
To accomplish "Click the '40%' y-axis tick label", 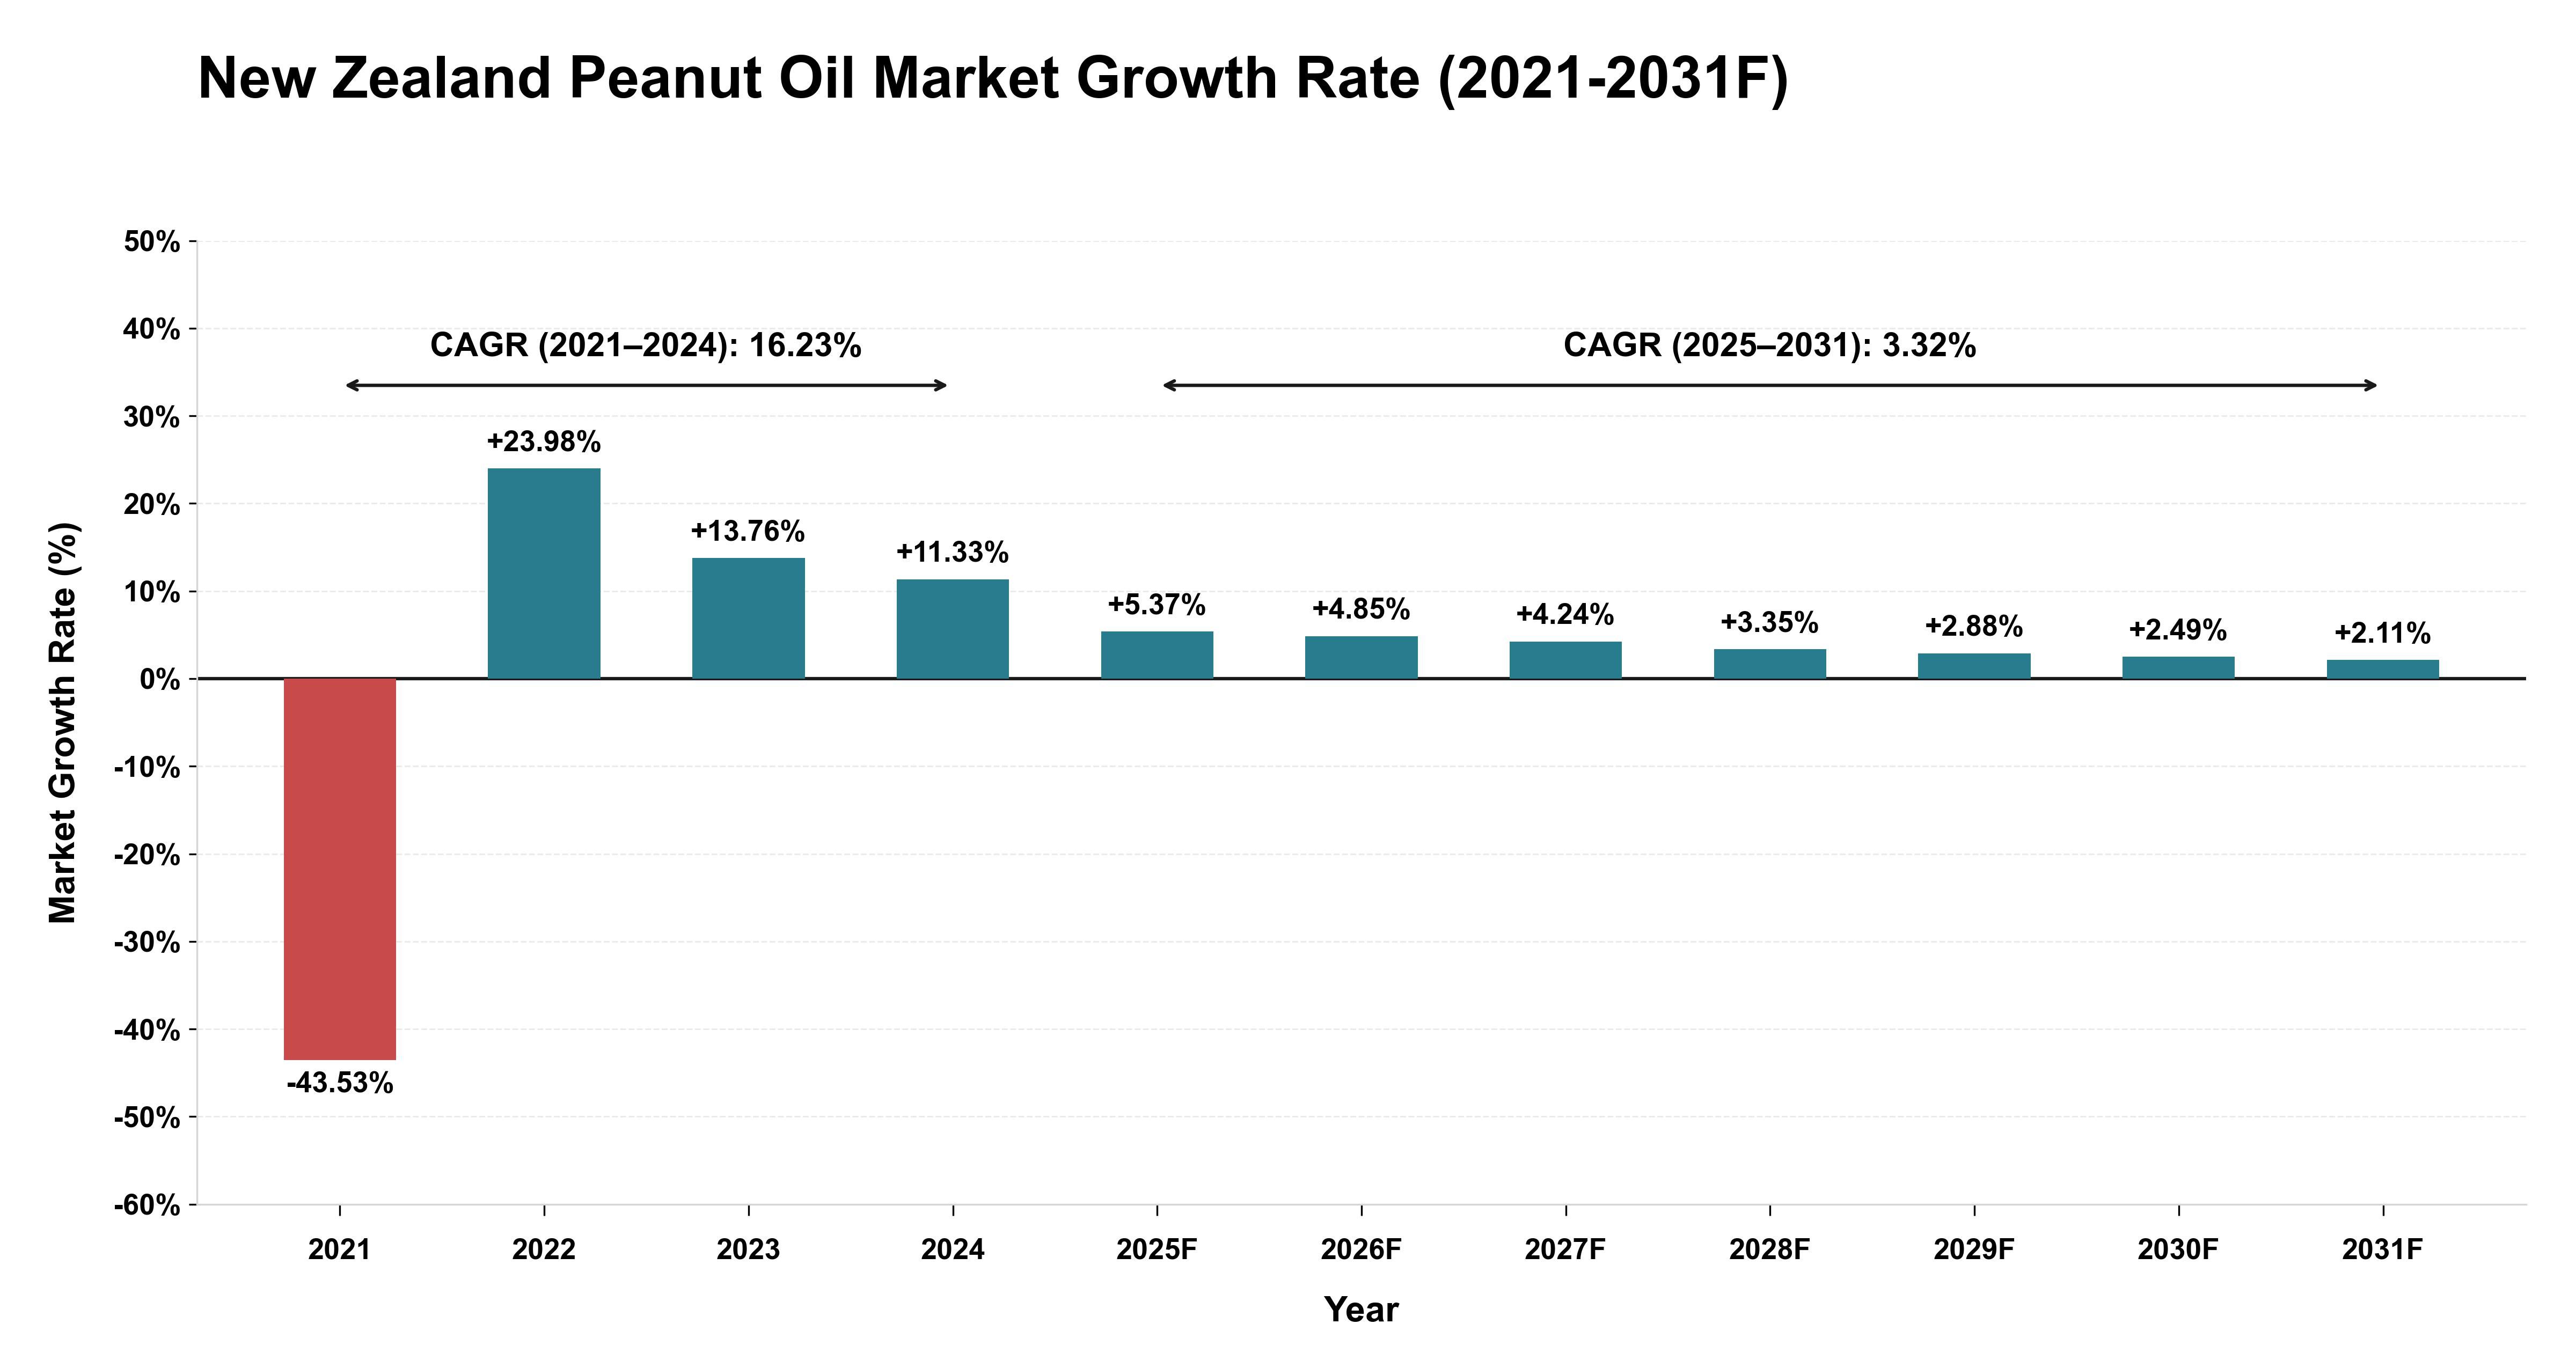I will pos(152,329).
